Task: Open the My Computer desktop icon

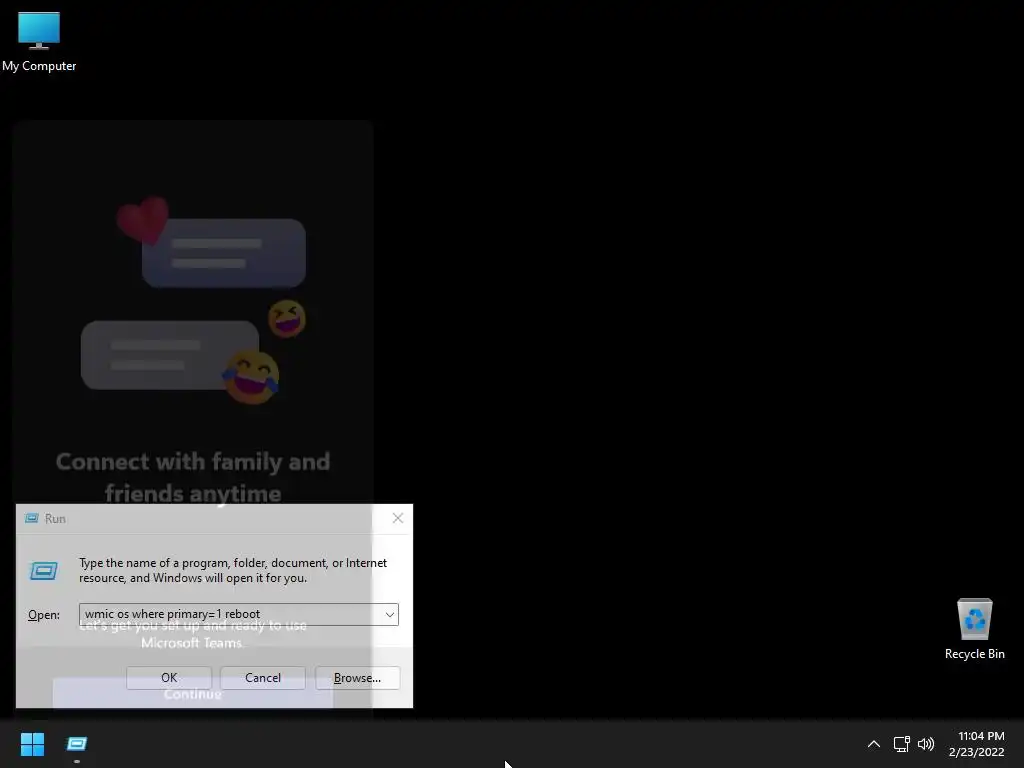Action: point(39,40)
